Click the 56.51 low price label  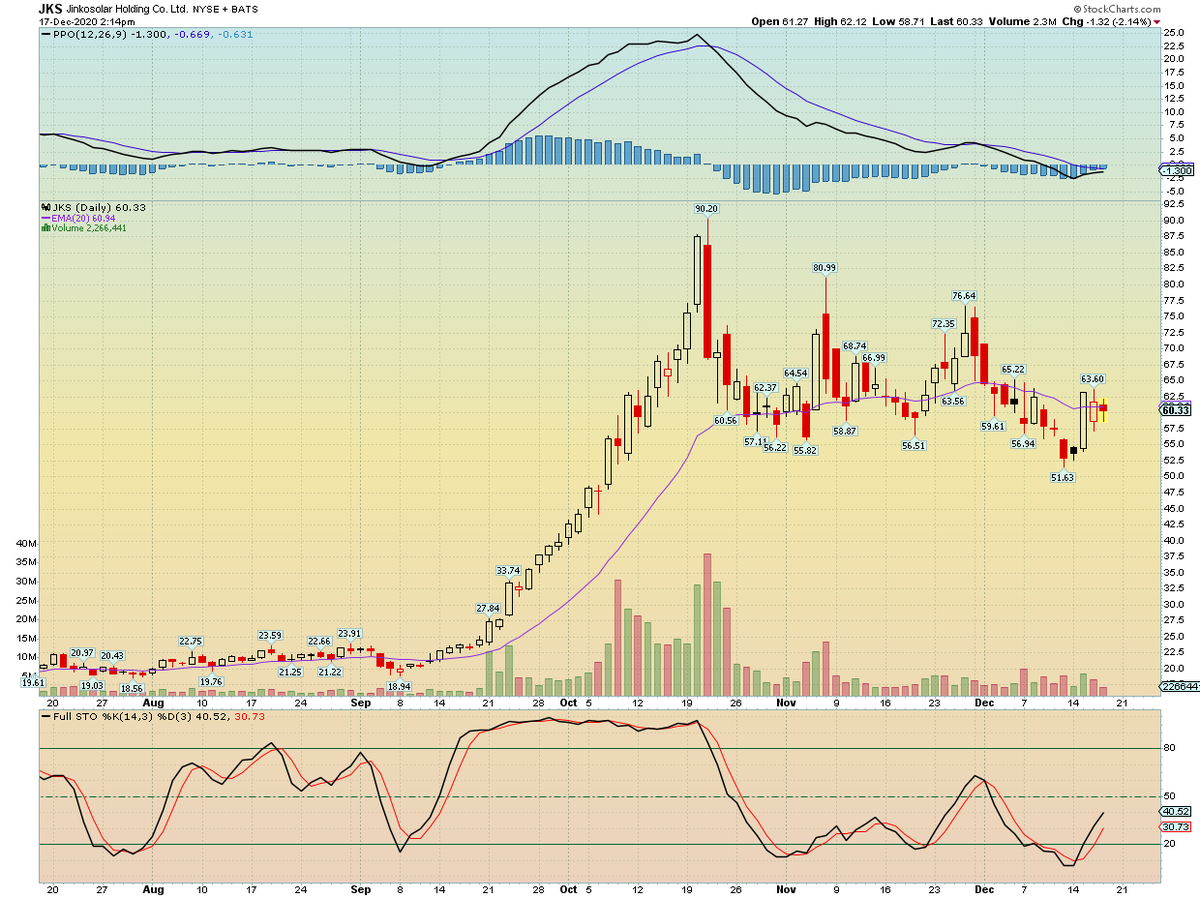point(914,446)
